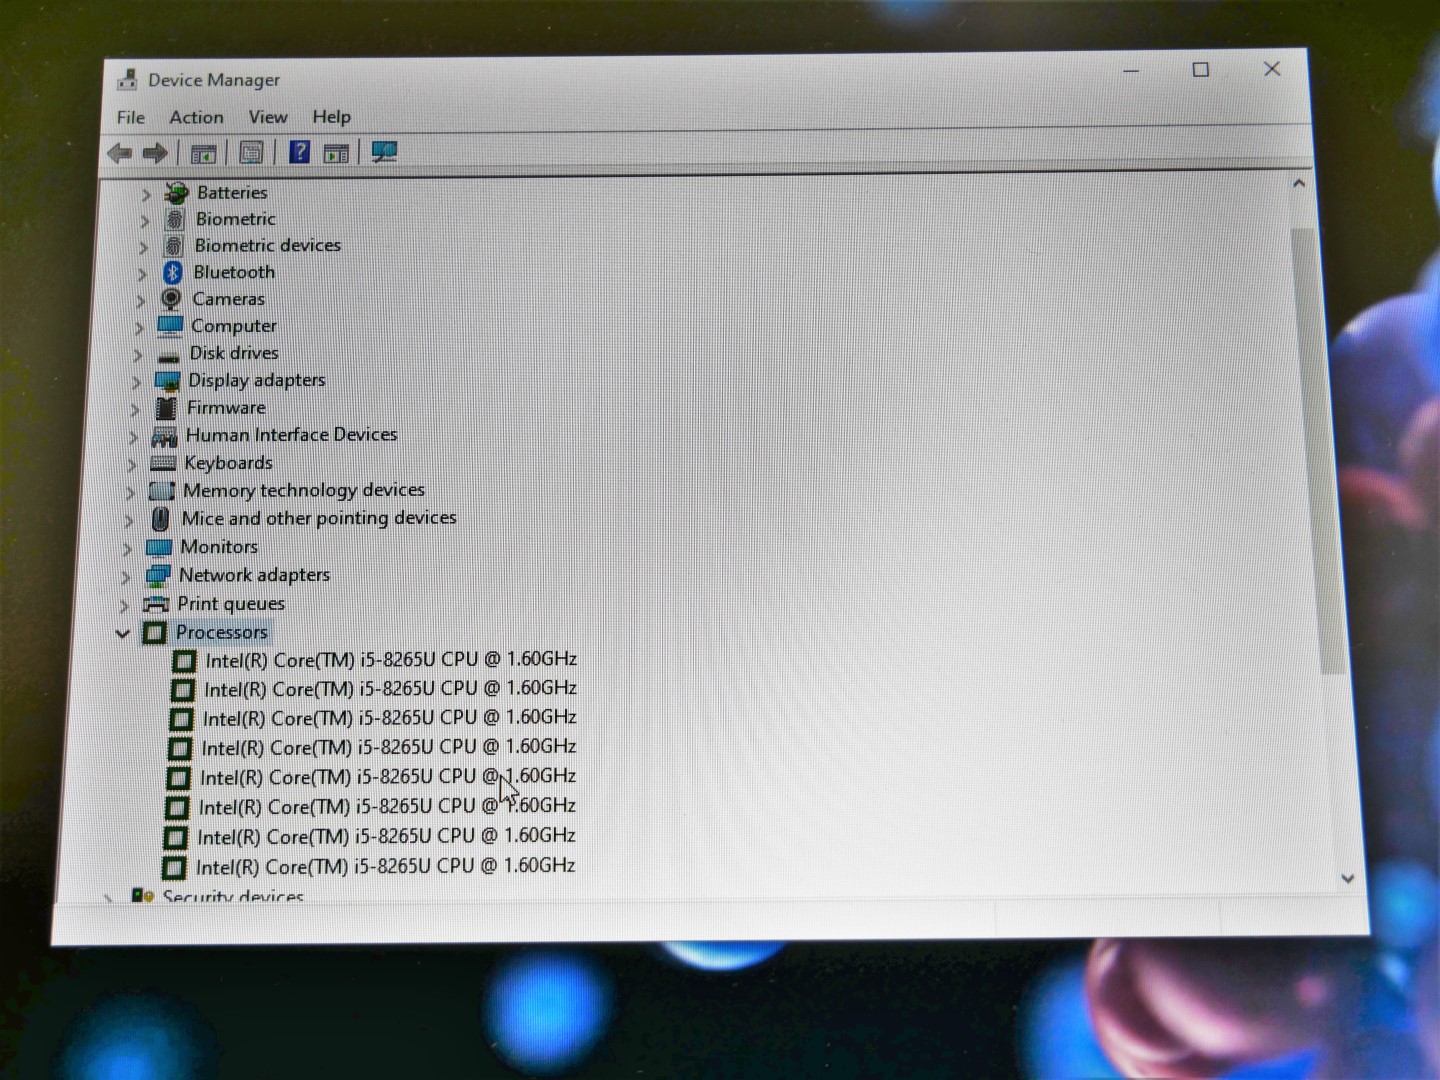The height and width of the screenshot is (1080, 1440).
Task: Scan for hardware changes via monitor icon
Action: click(384, 152)
